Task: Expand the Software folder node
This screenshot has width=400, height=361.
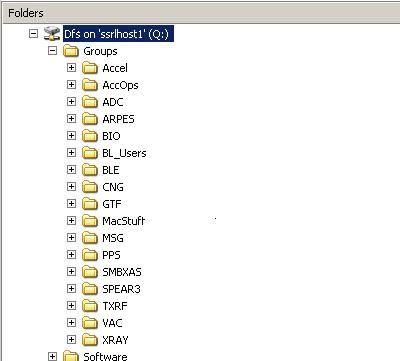Action: coord(52,356)
